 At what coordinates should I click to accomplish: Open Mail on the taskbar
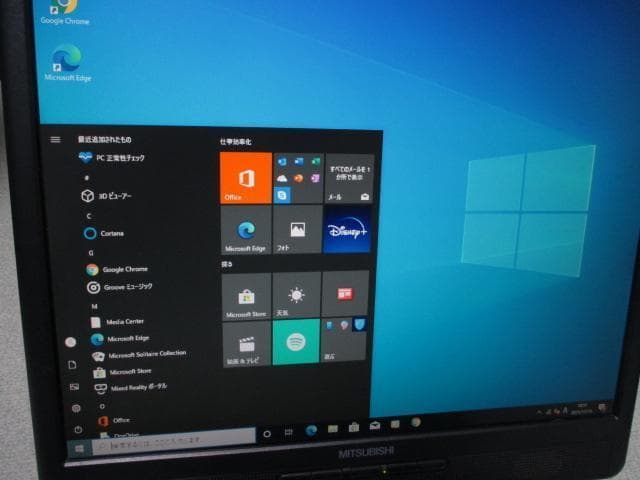click(x=375, y=425)
